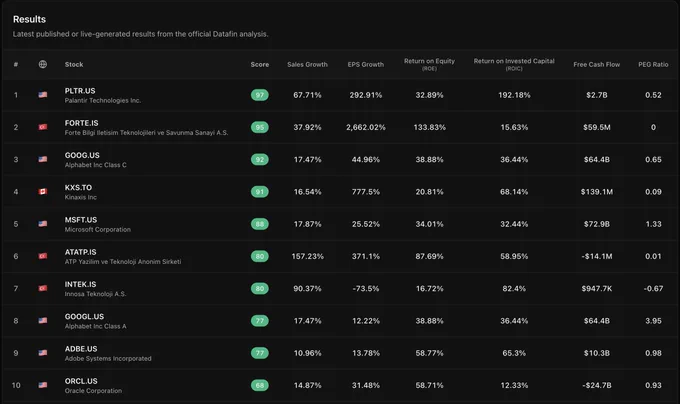The width and height of the screenshot is (680, 404).
Task: Open the MSFT.US ticker
Action: (x=81, y=220)
